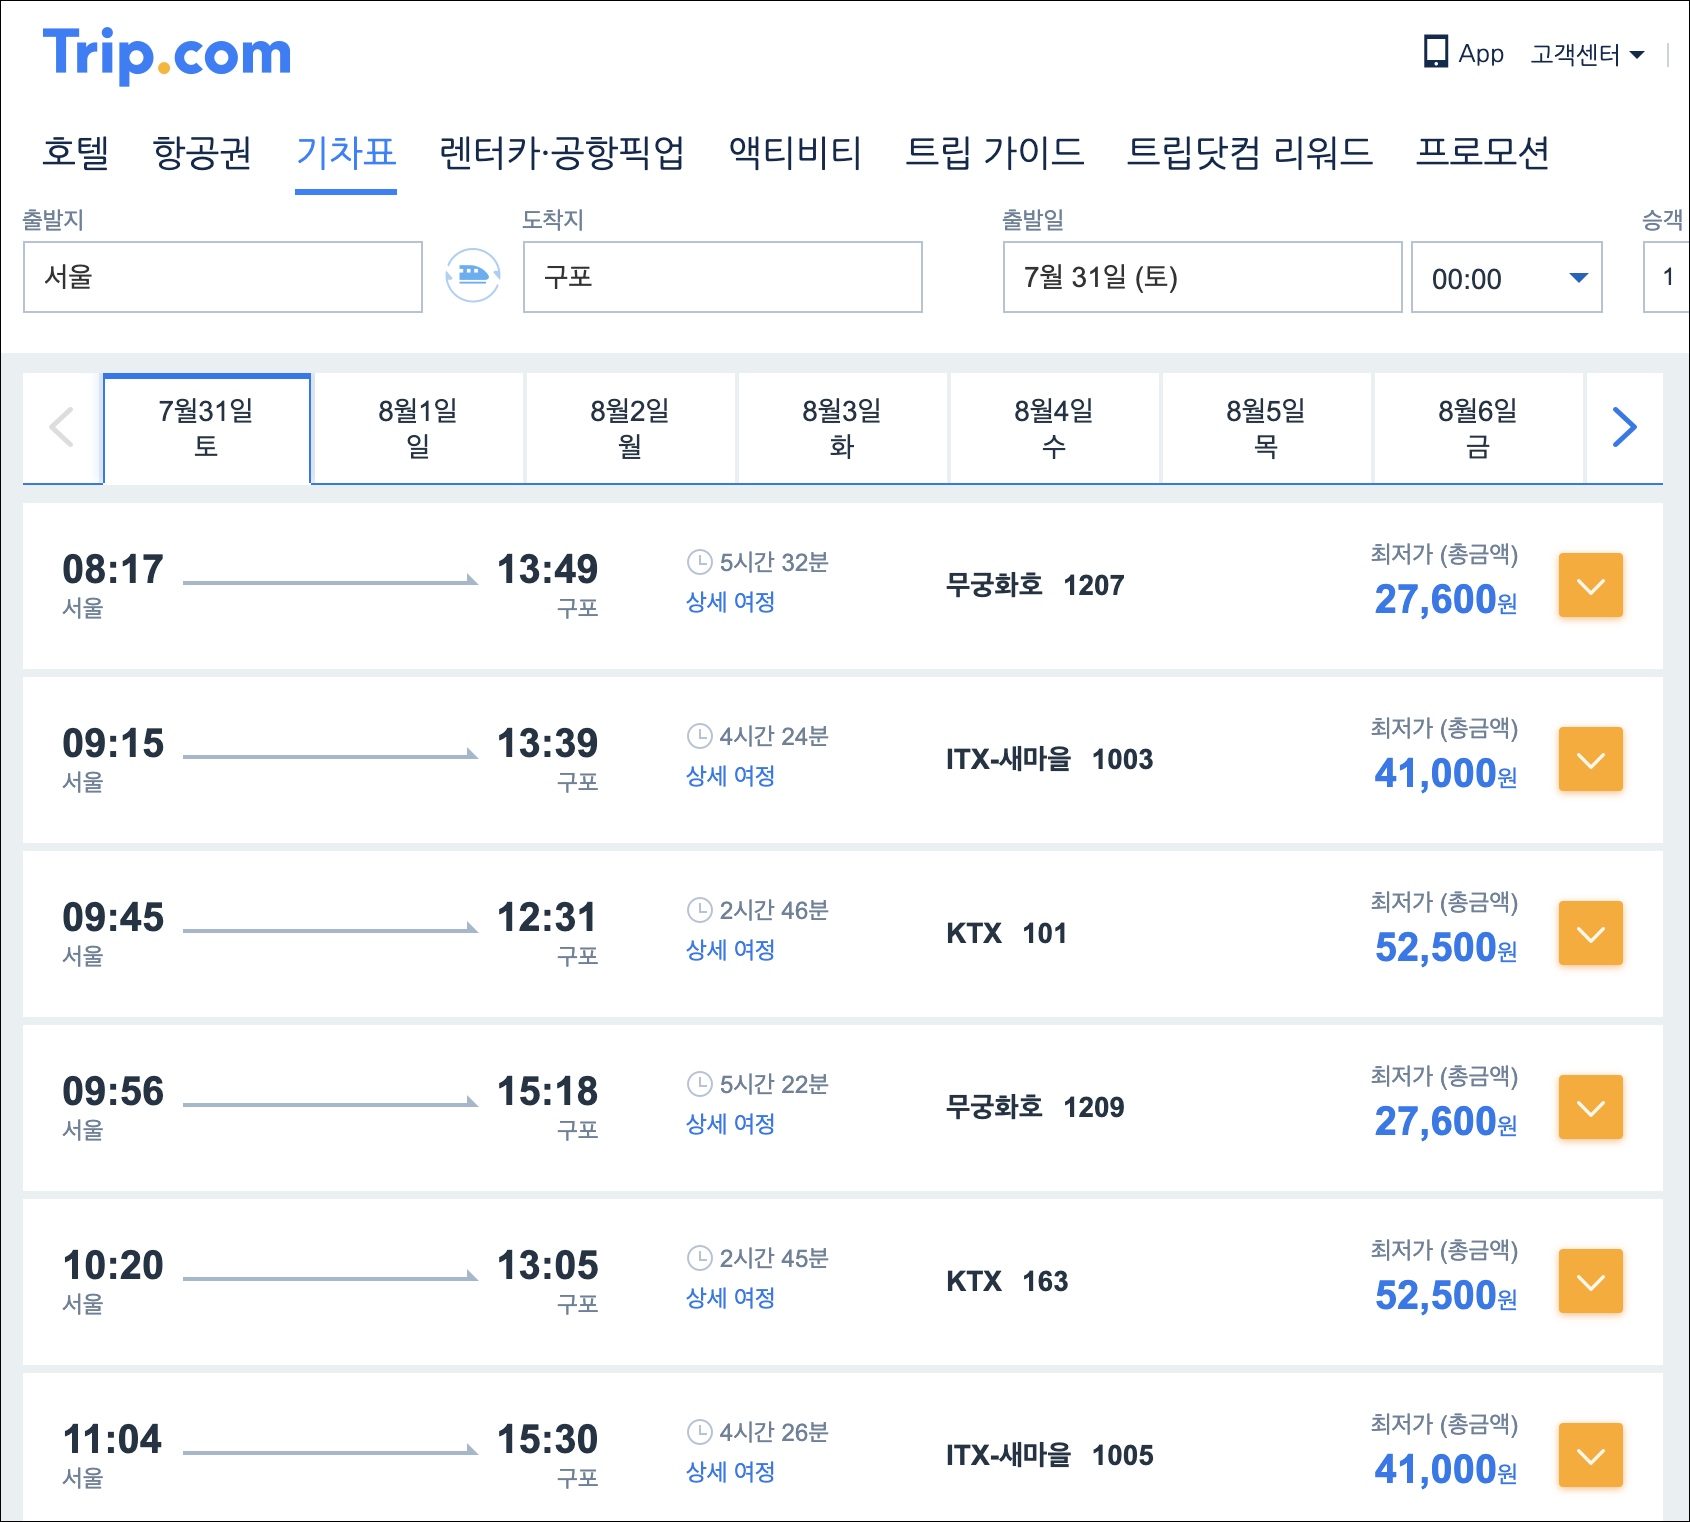Click the 출발일 field showing 7월 31일 (토)
This screenshot has height=1522, width=1690.
point(1203,277)
